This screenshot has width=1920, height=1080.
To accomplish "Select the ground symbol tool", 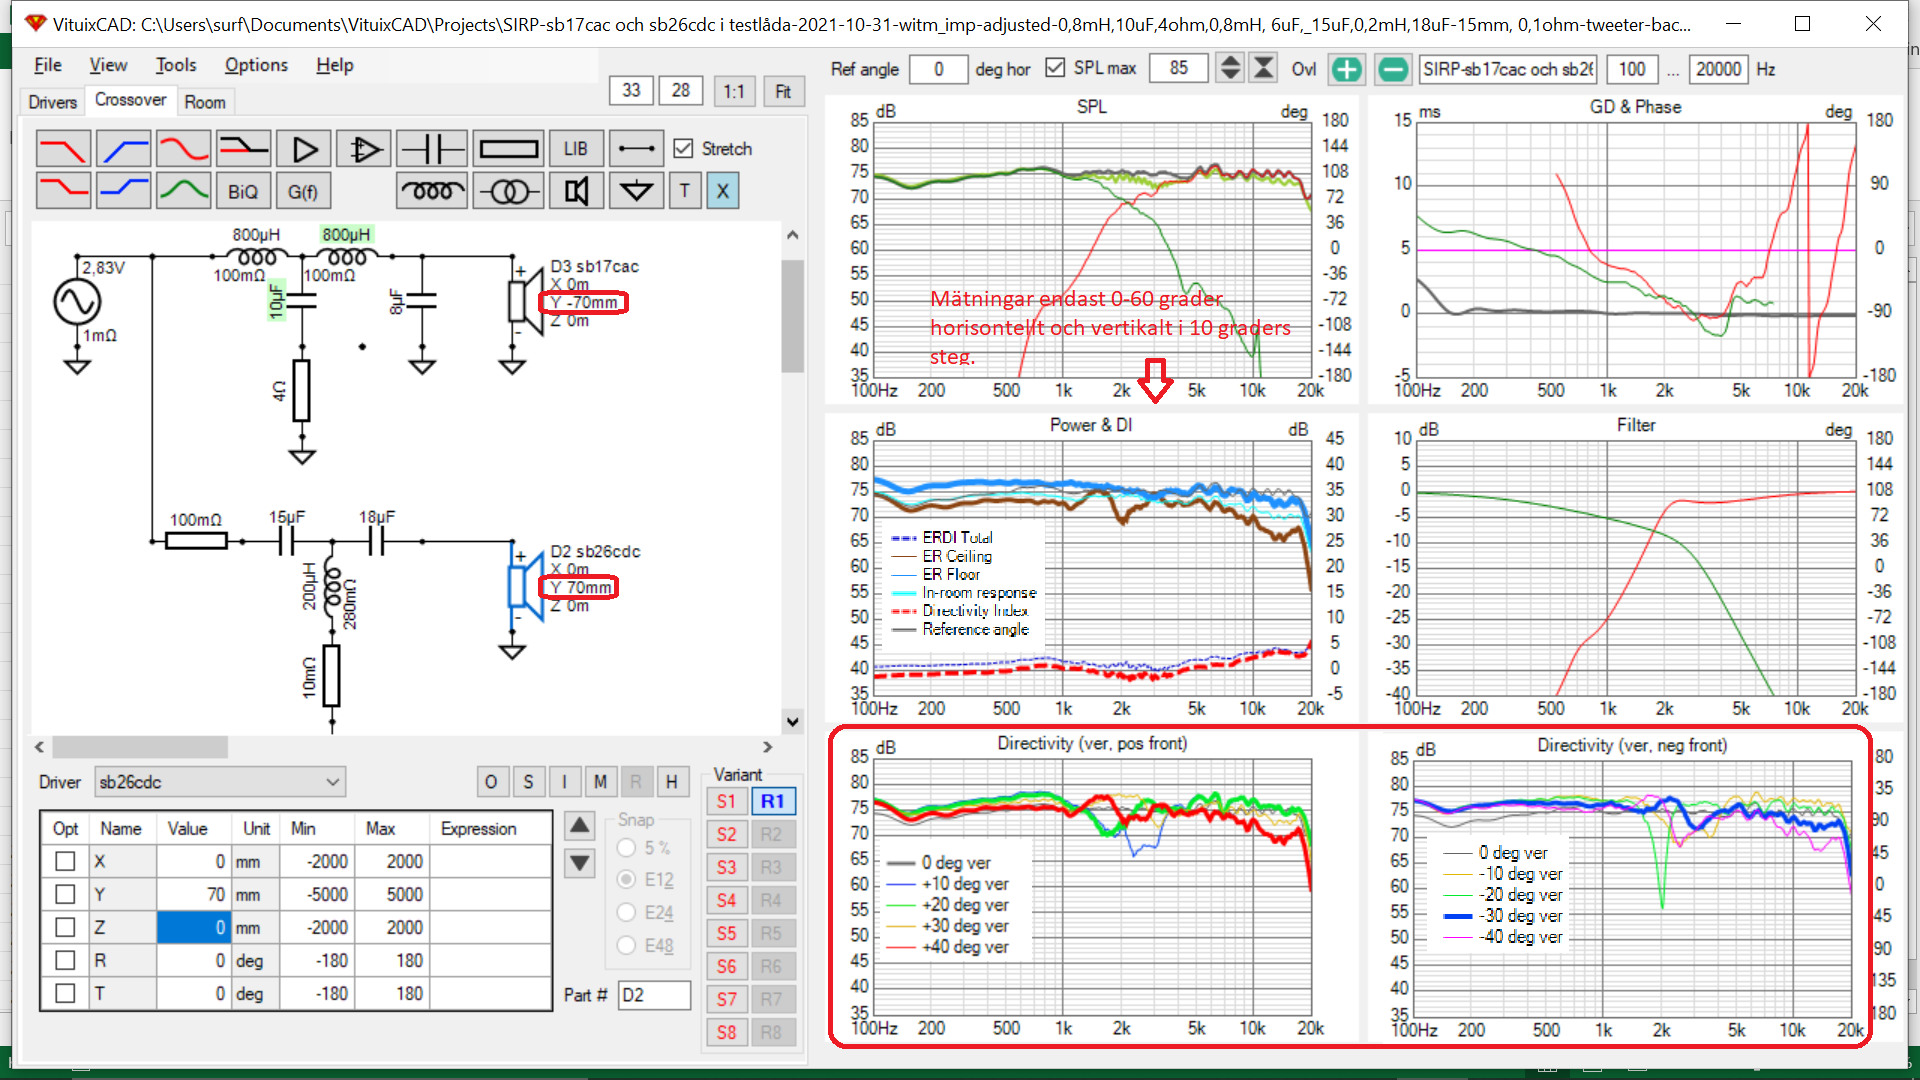I will 636,191.
